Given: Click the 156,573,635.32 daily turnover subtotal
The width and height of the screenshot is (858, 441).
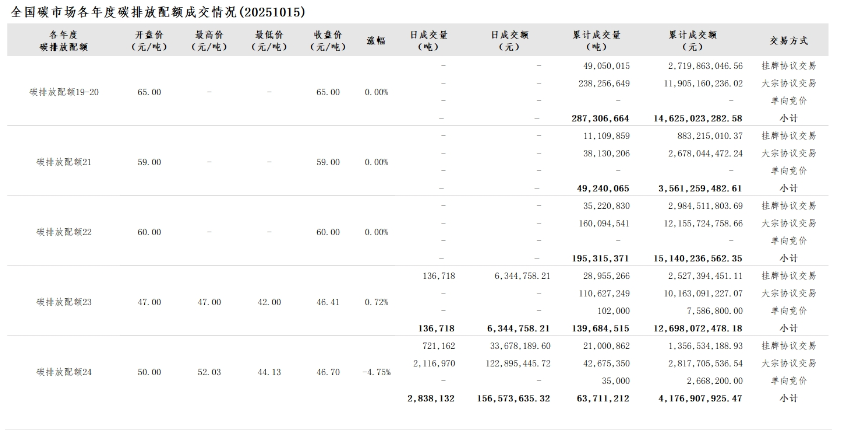Looking at the screenshot, I should click(507, 398).
